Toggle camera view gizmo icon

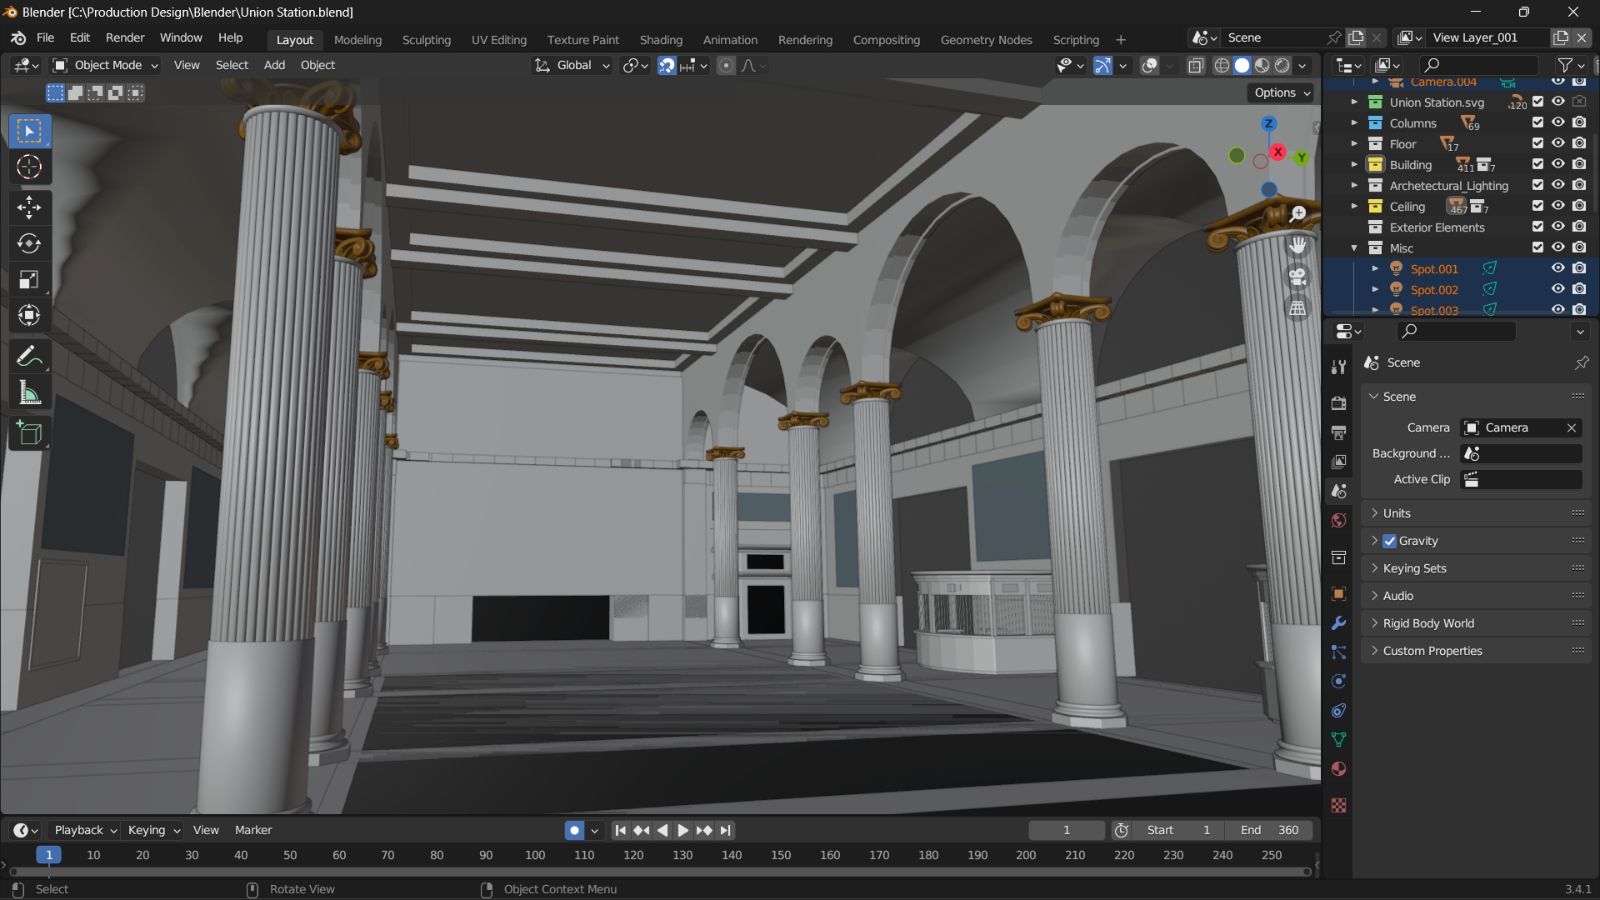pyautogui.click(x=1297, y=277)
